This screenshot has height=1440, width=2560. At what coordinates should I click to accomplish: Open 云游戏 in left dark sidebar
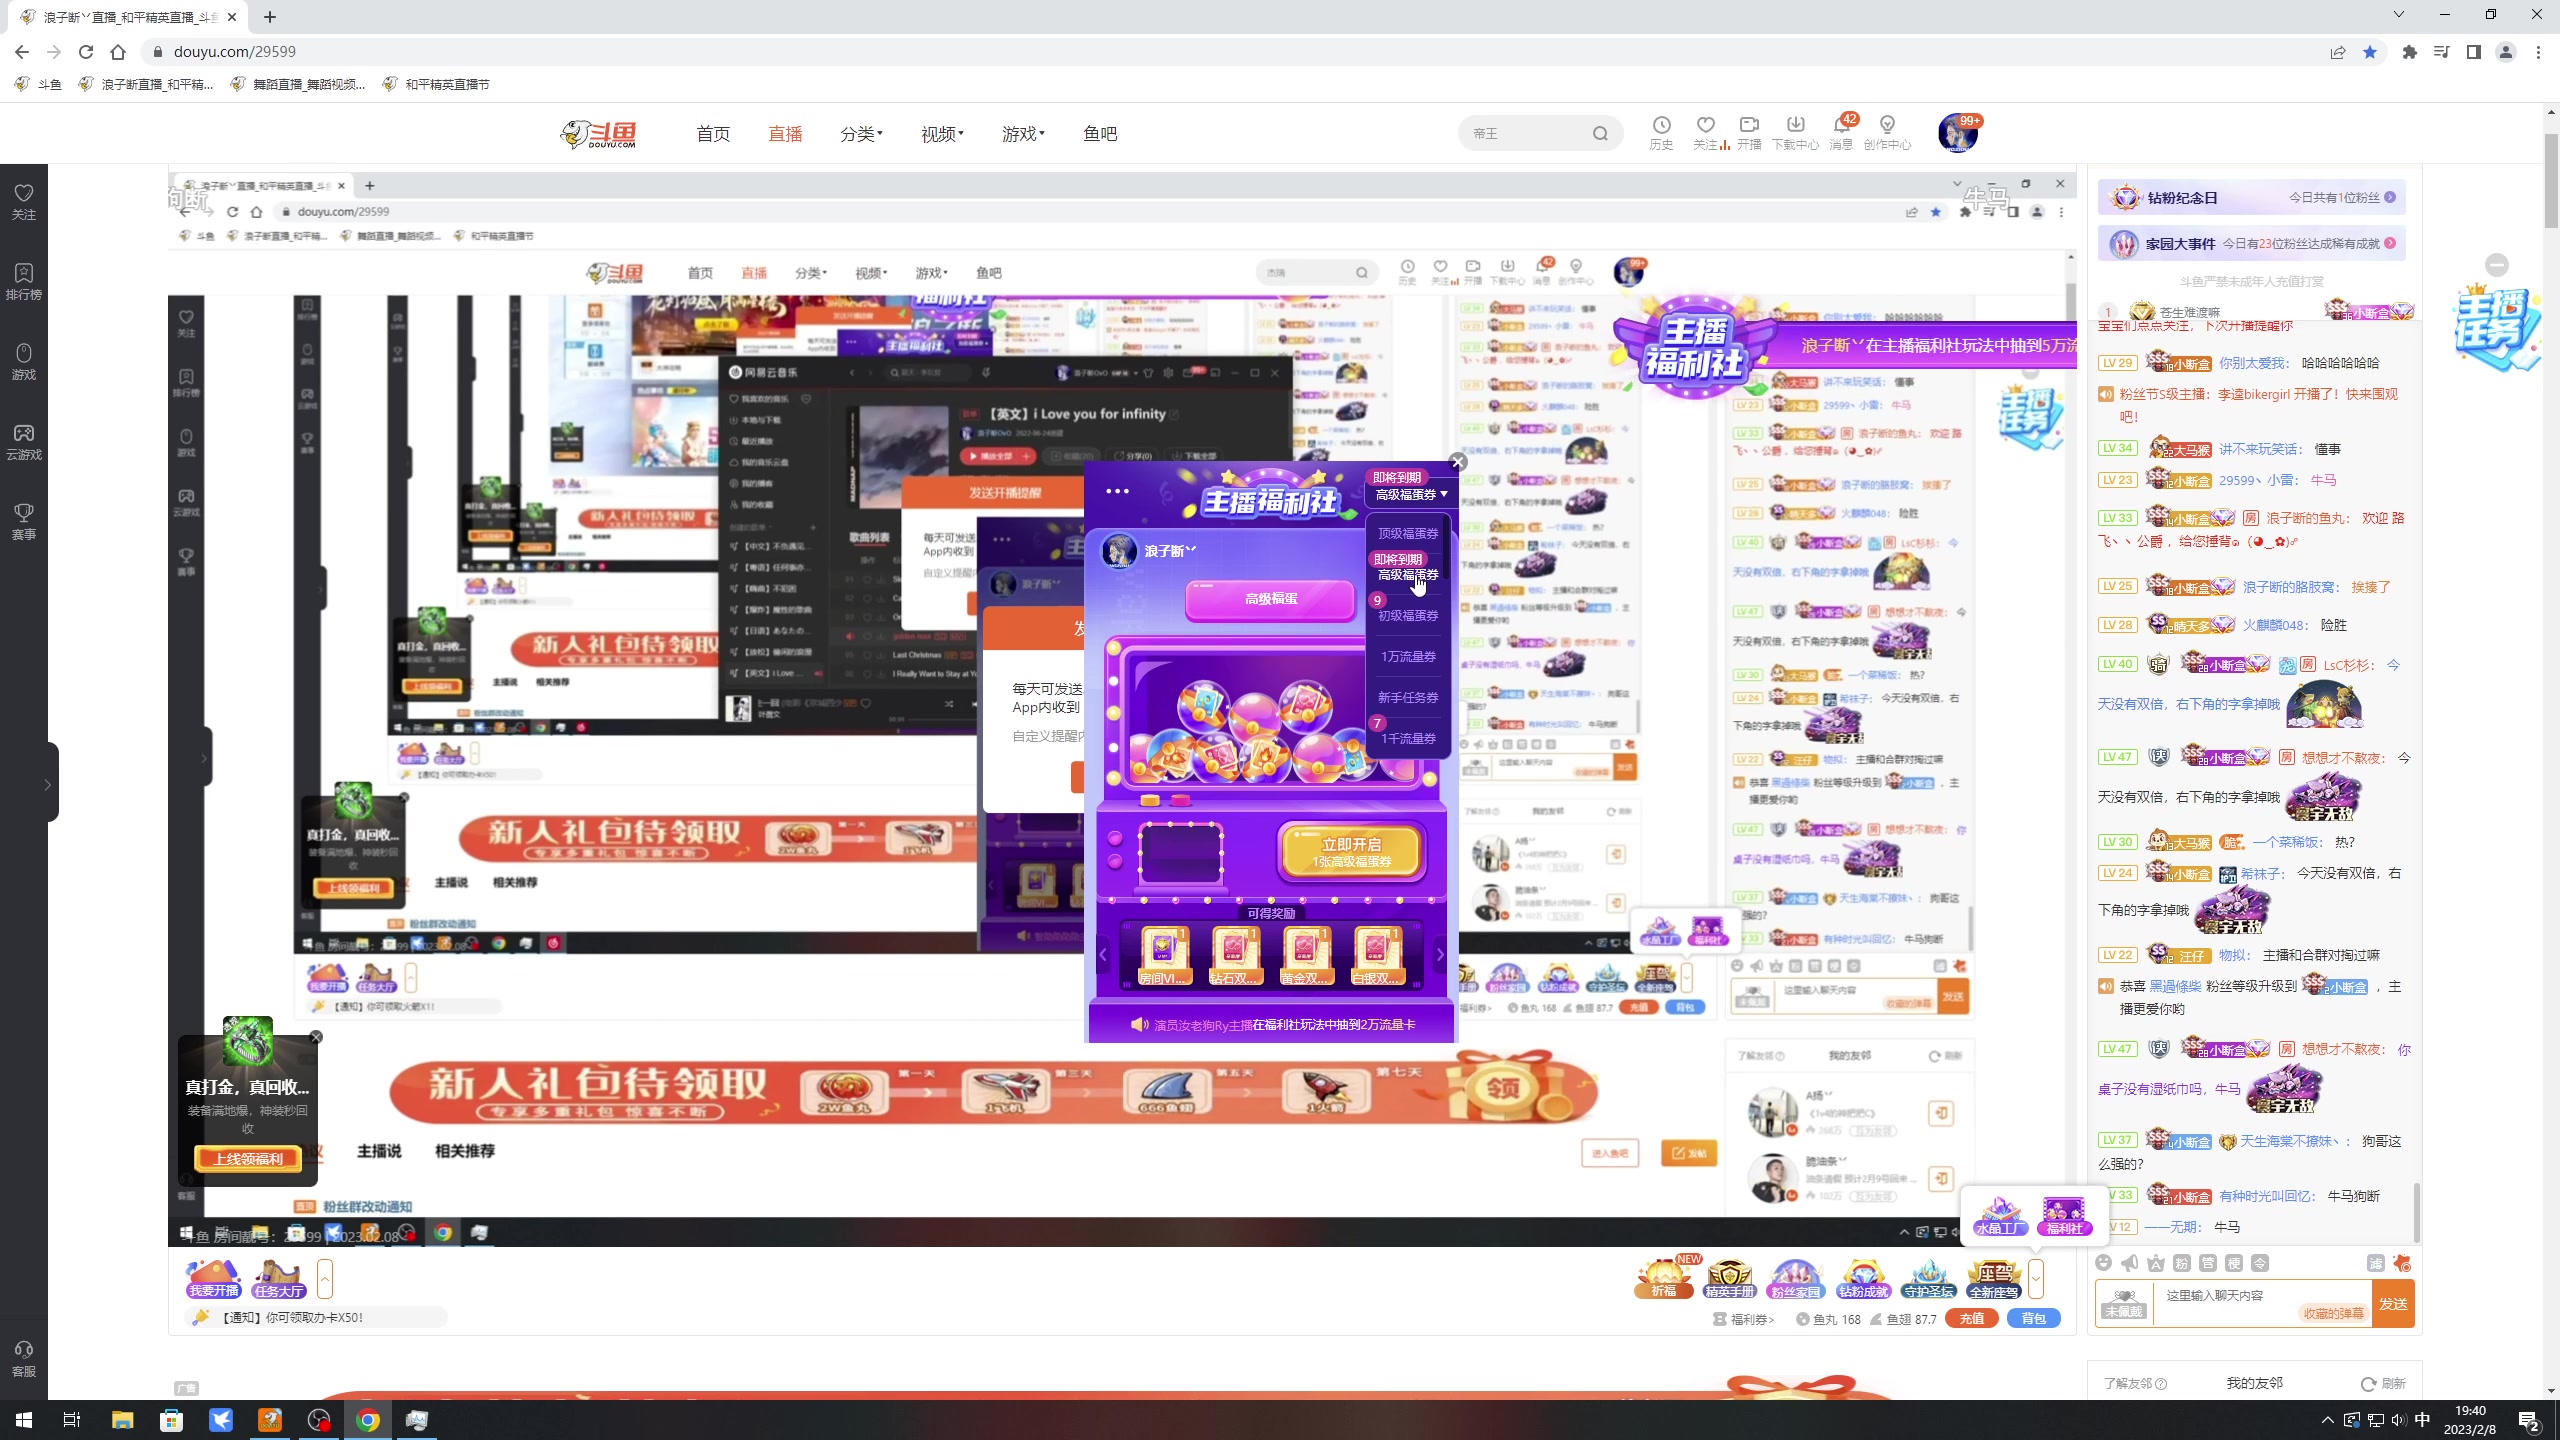pos(24,441)
